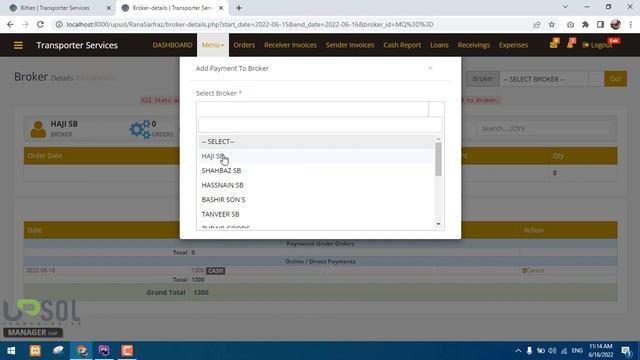Click the browser reload button
This screenshot has width=640, height=360.
[x=40, y=24]
